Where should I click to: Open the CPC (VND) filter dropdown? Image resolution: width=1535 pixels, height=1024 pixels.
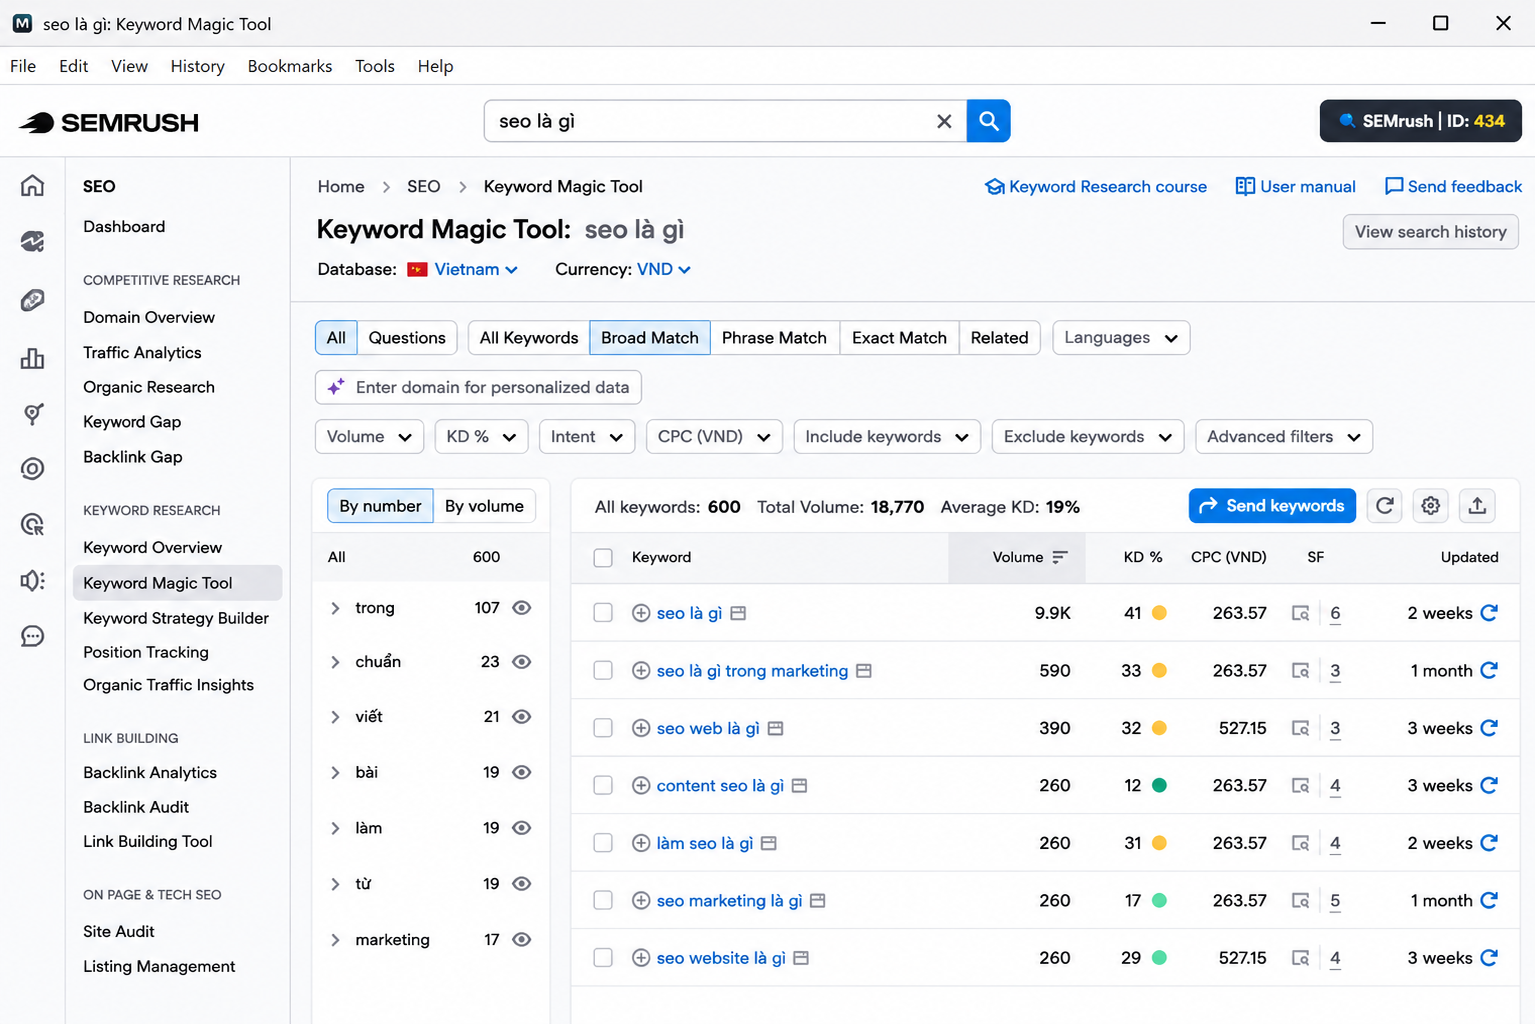[x=714, y=437]
